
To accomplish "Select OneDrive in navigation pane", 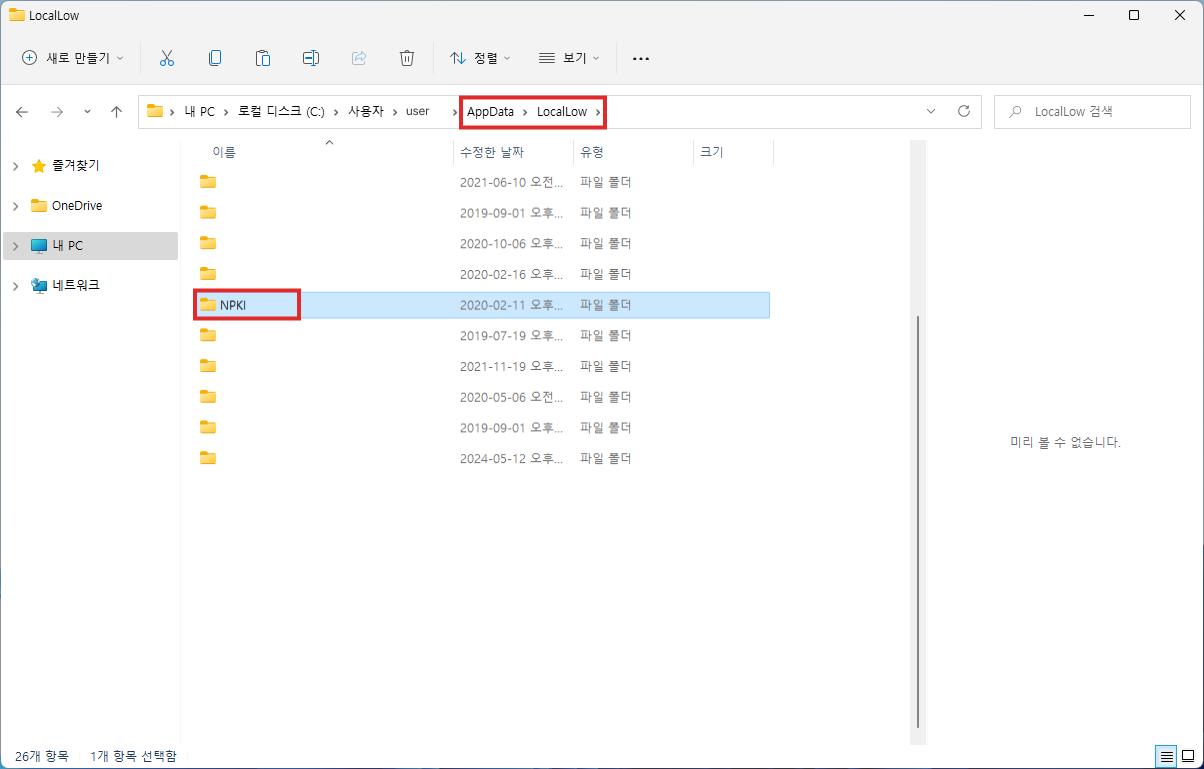I will 77,206.
